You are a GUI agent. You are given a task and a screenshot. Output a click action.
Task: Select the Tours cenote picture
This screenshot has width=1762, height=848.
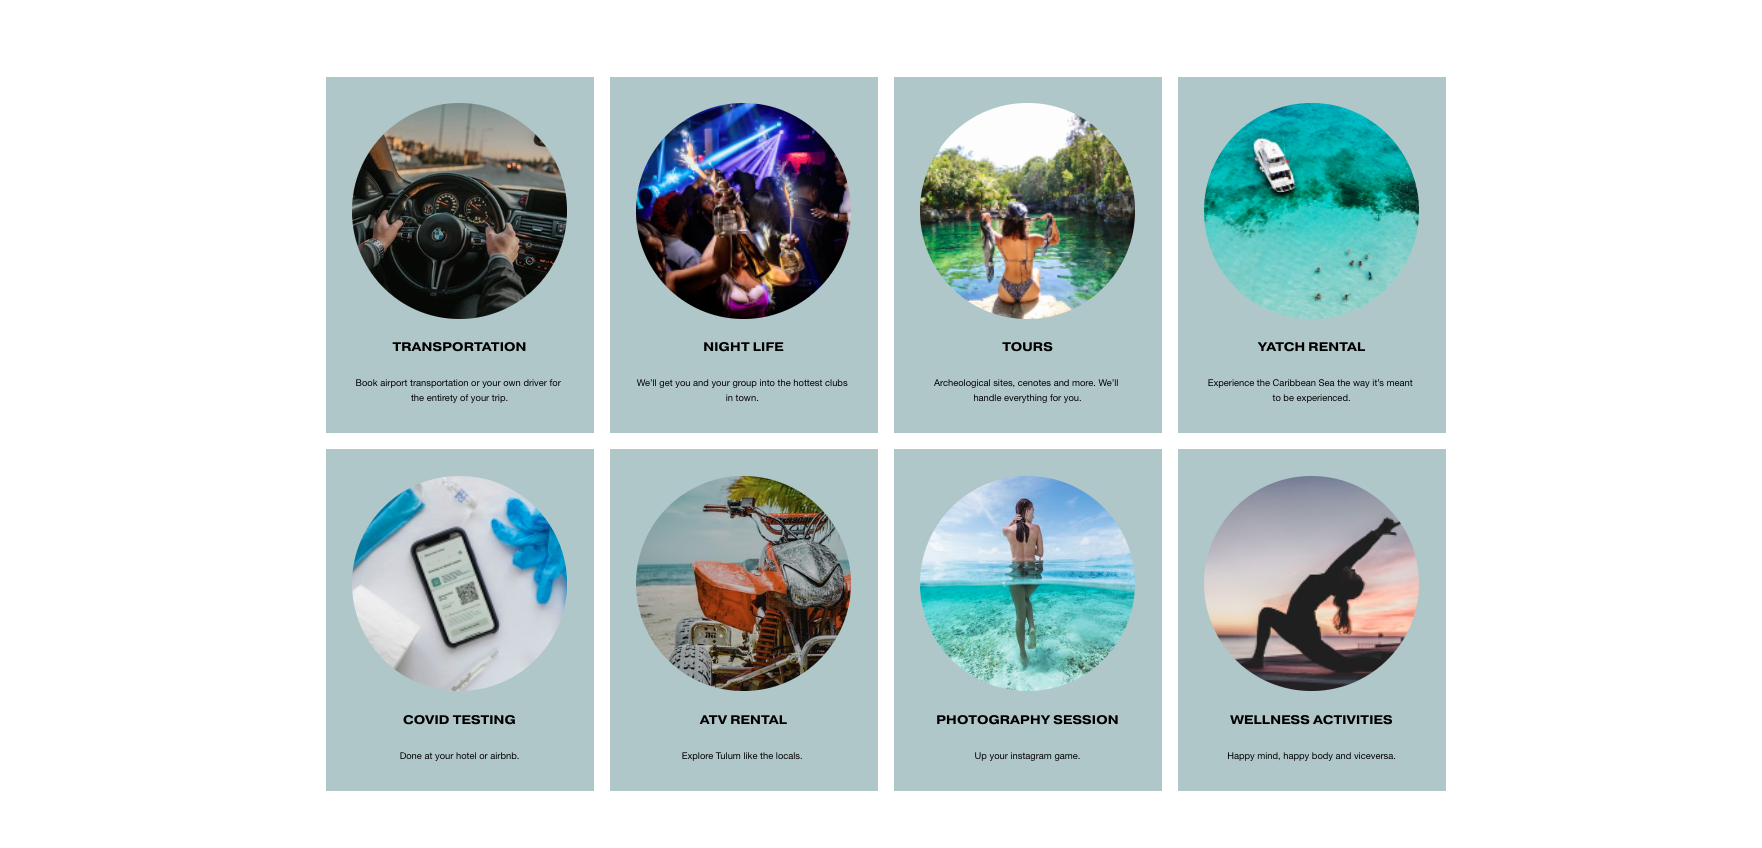[1027, 211]
